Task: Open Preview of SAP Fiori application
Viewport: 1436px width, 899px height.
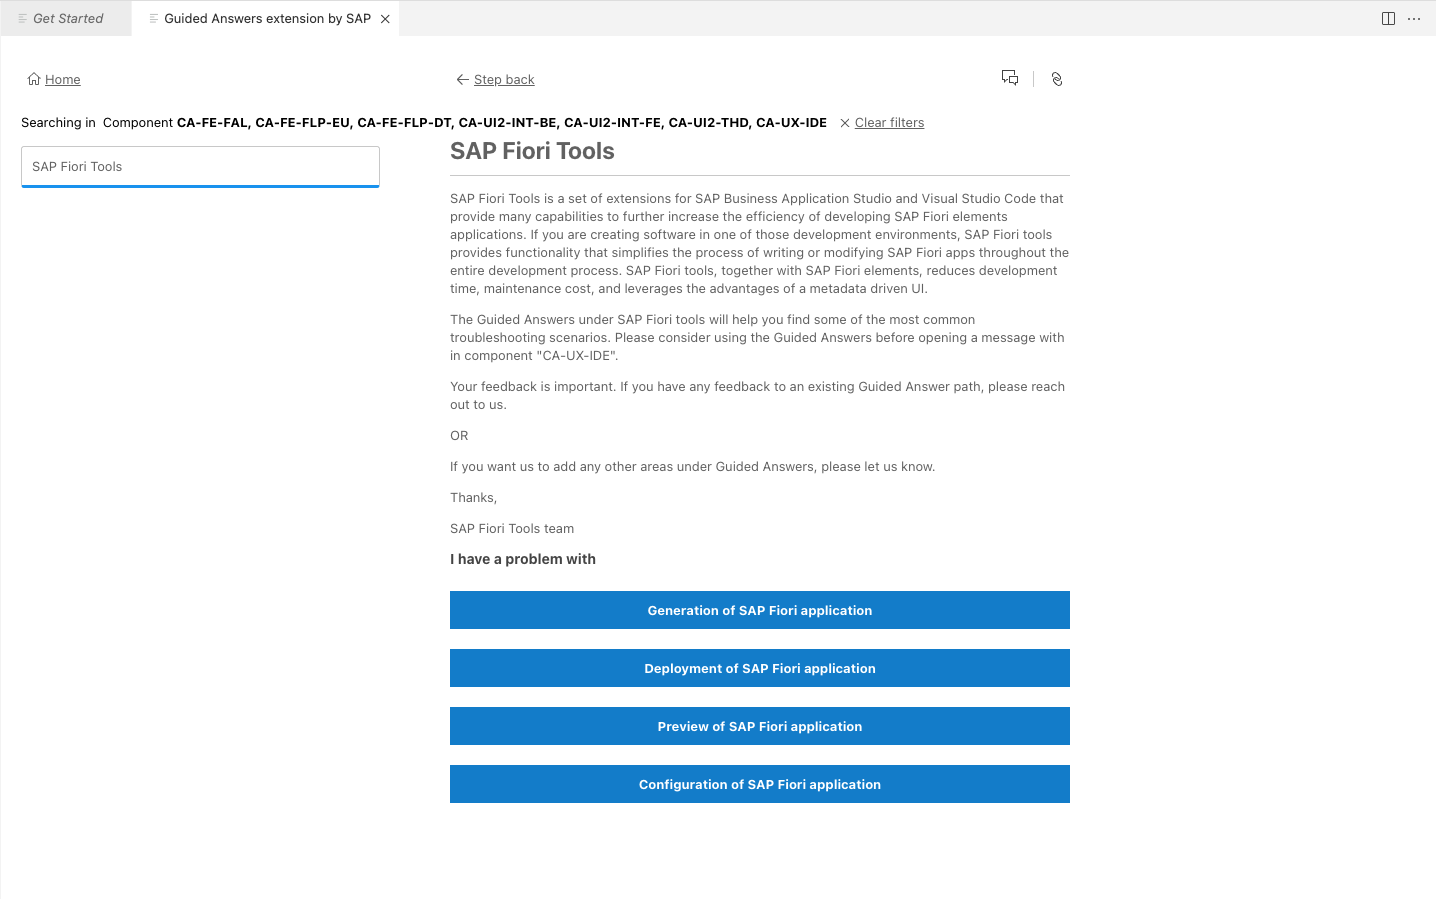Action: pyautogui.click(x=759, y=725)
